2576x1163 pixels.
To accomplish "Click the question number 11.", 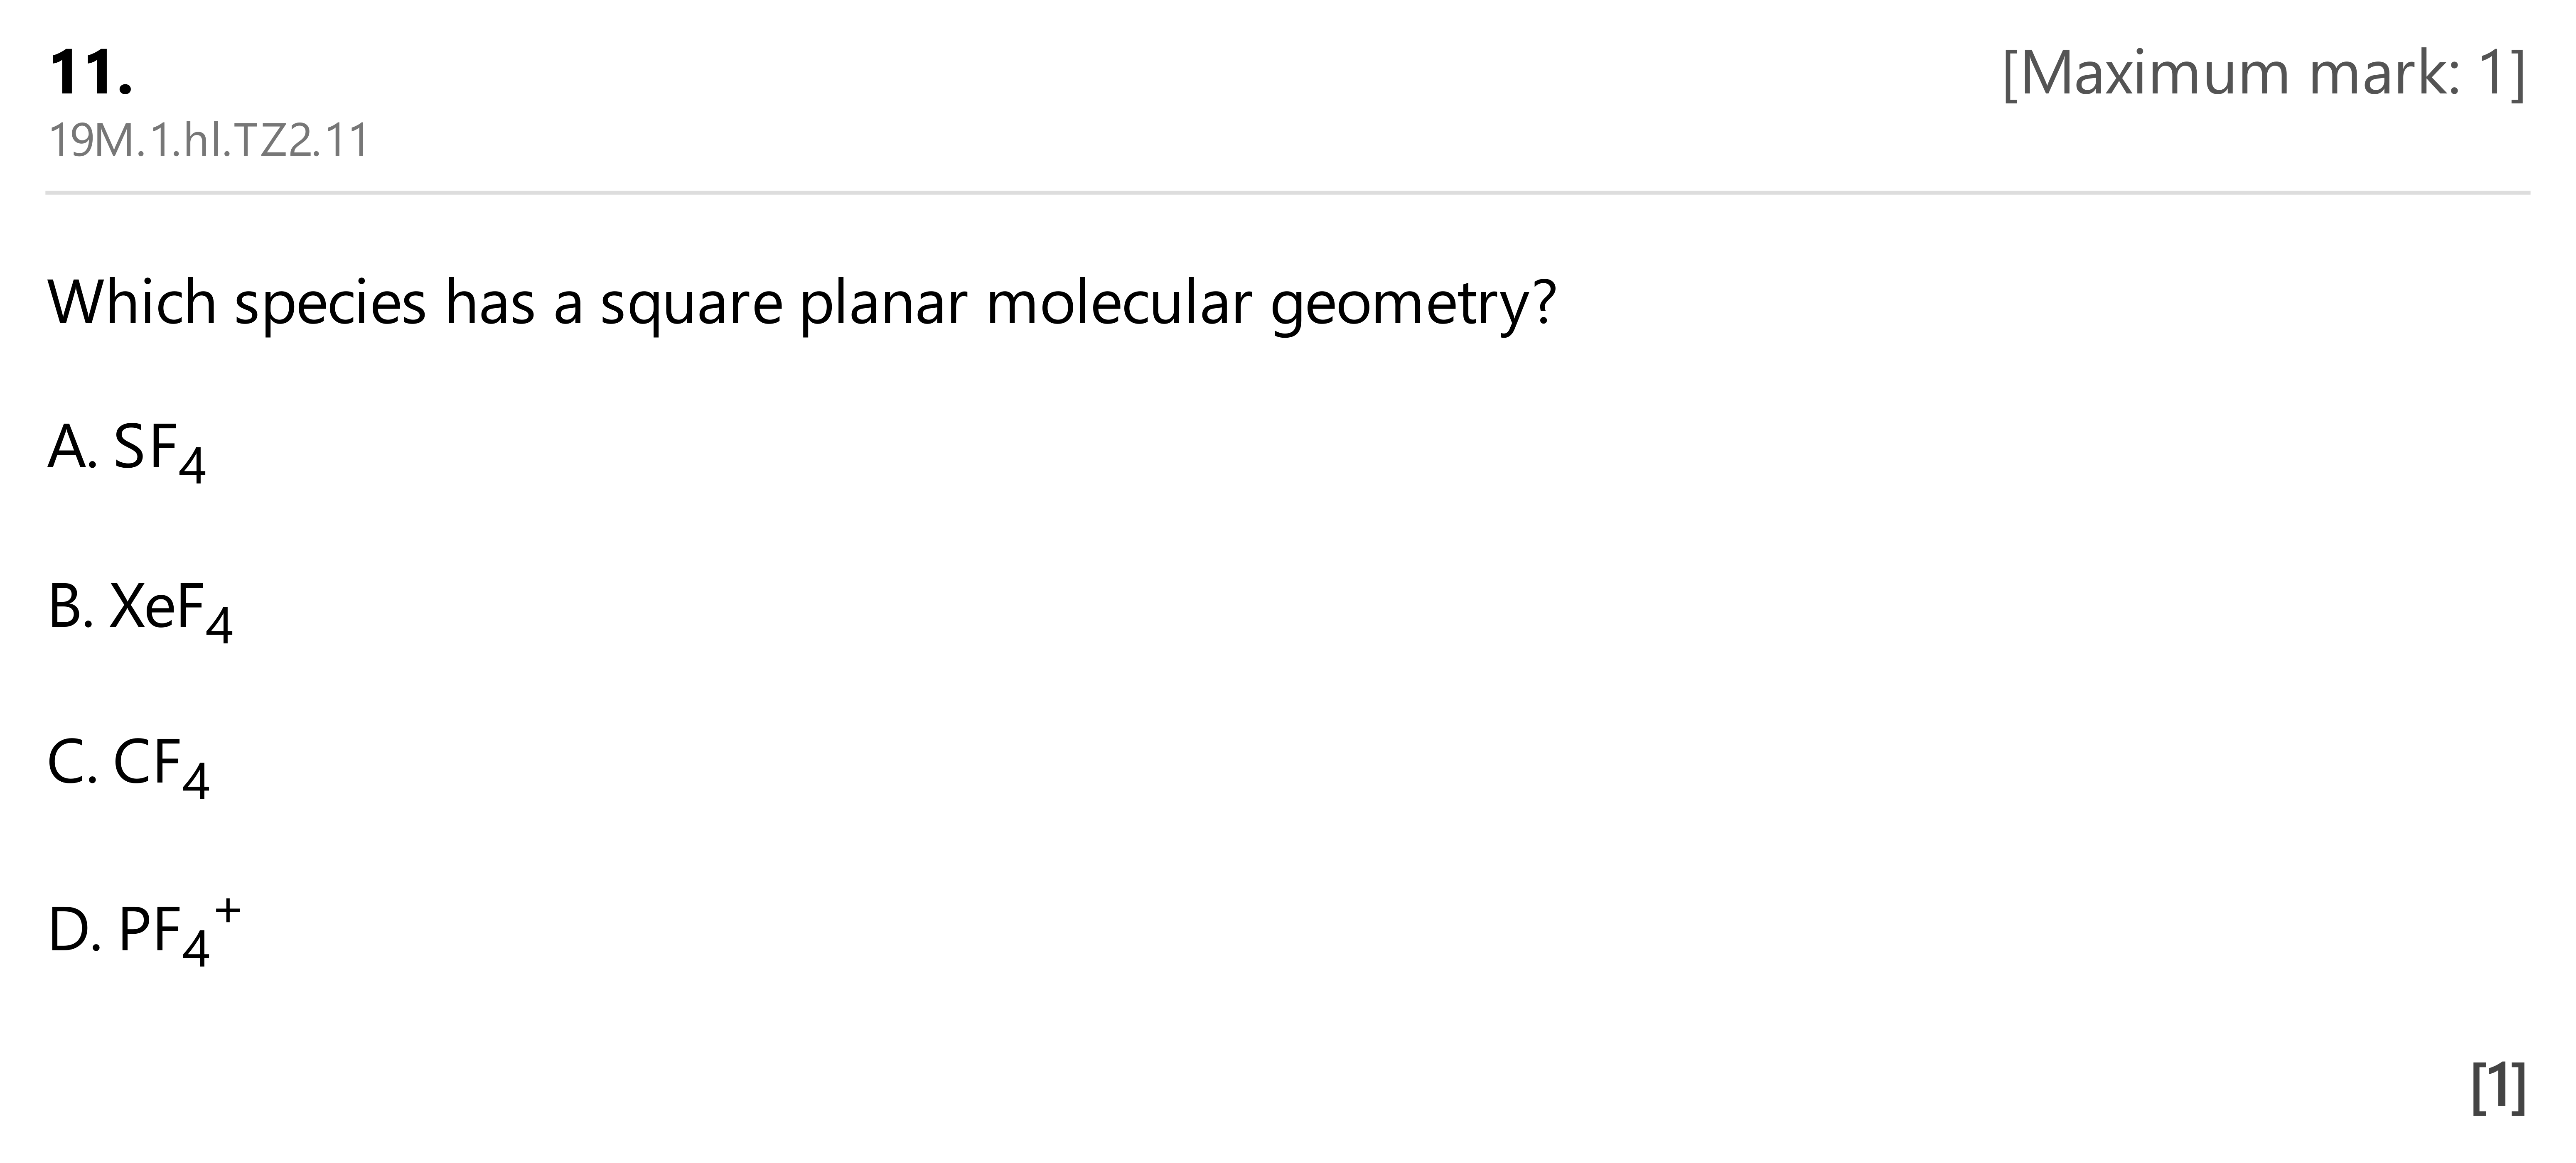I will (x=90, y=73).
